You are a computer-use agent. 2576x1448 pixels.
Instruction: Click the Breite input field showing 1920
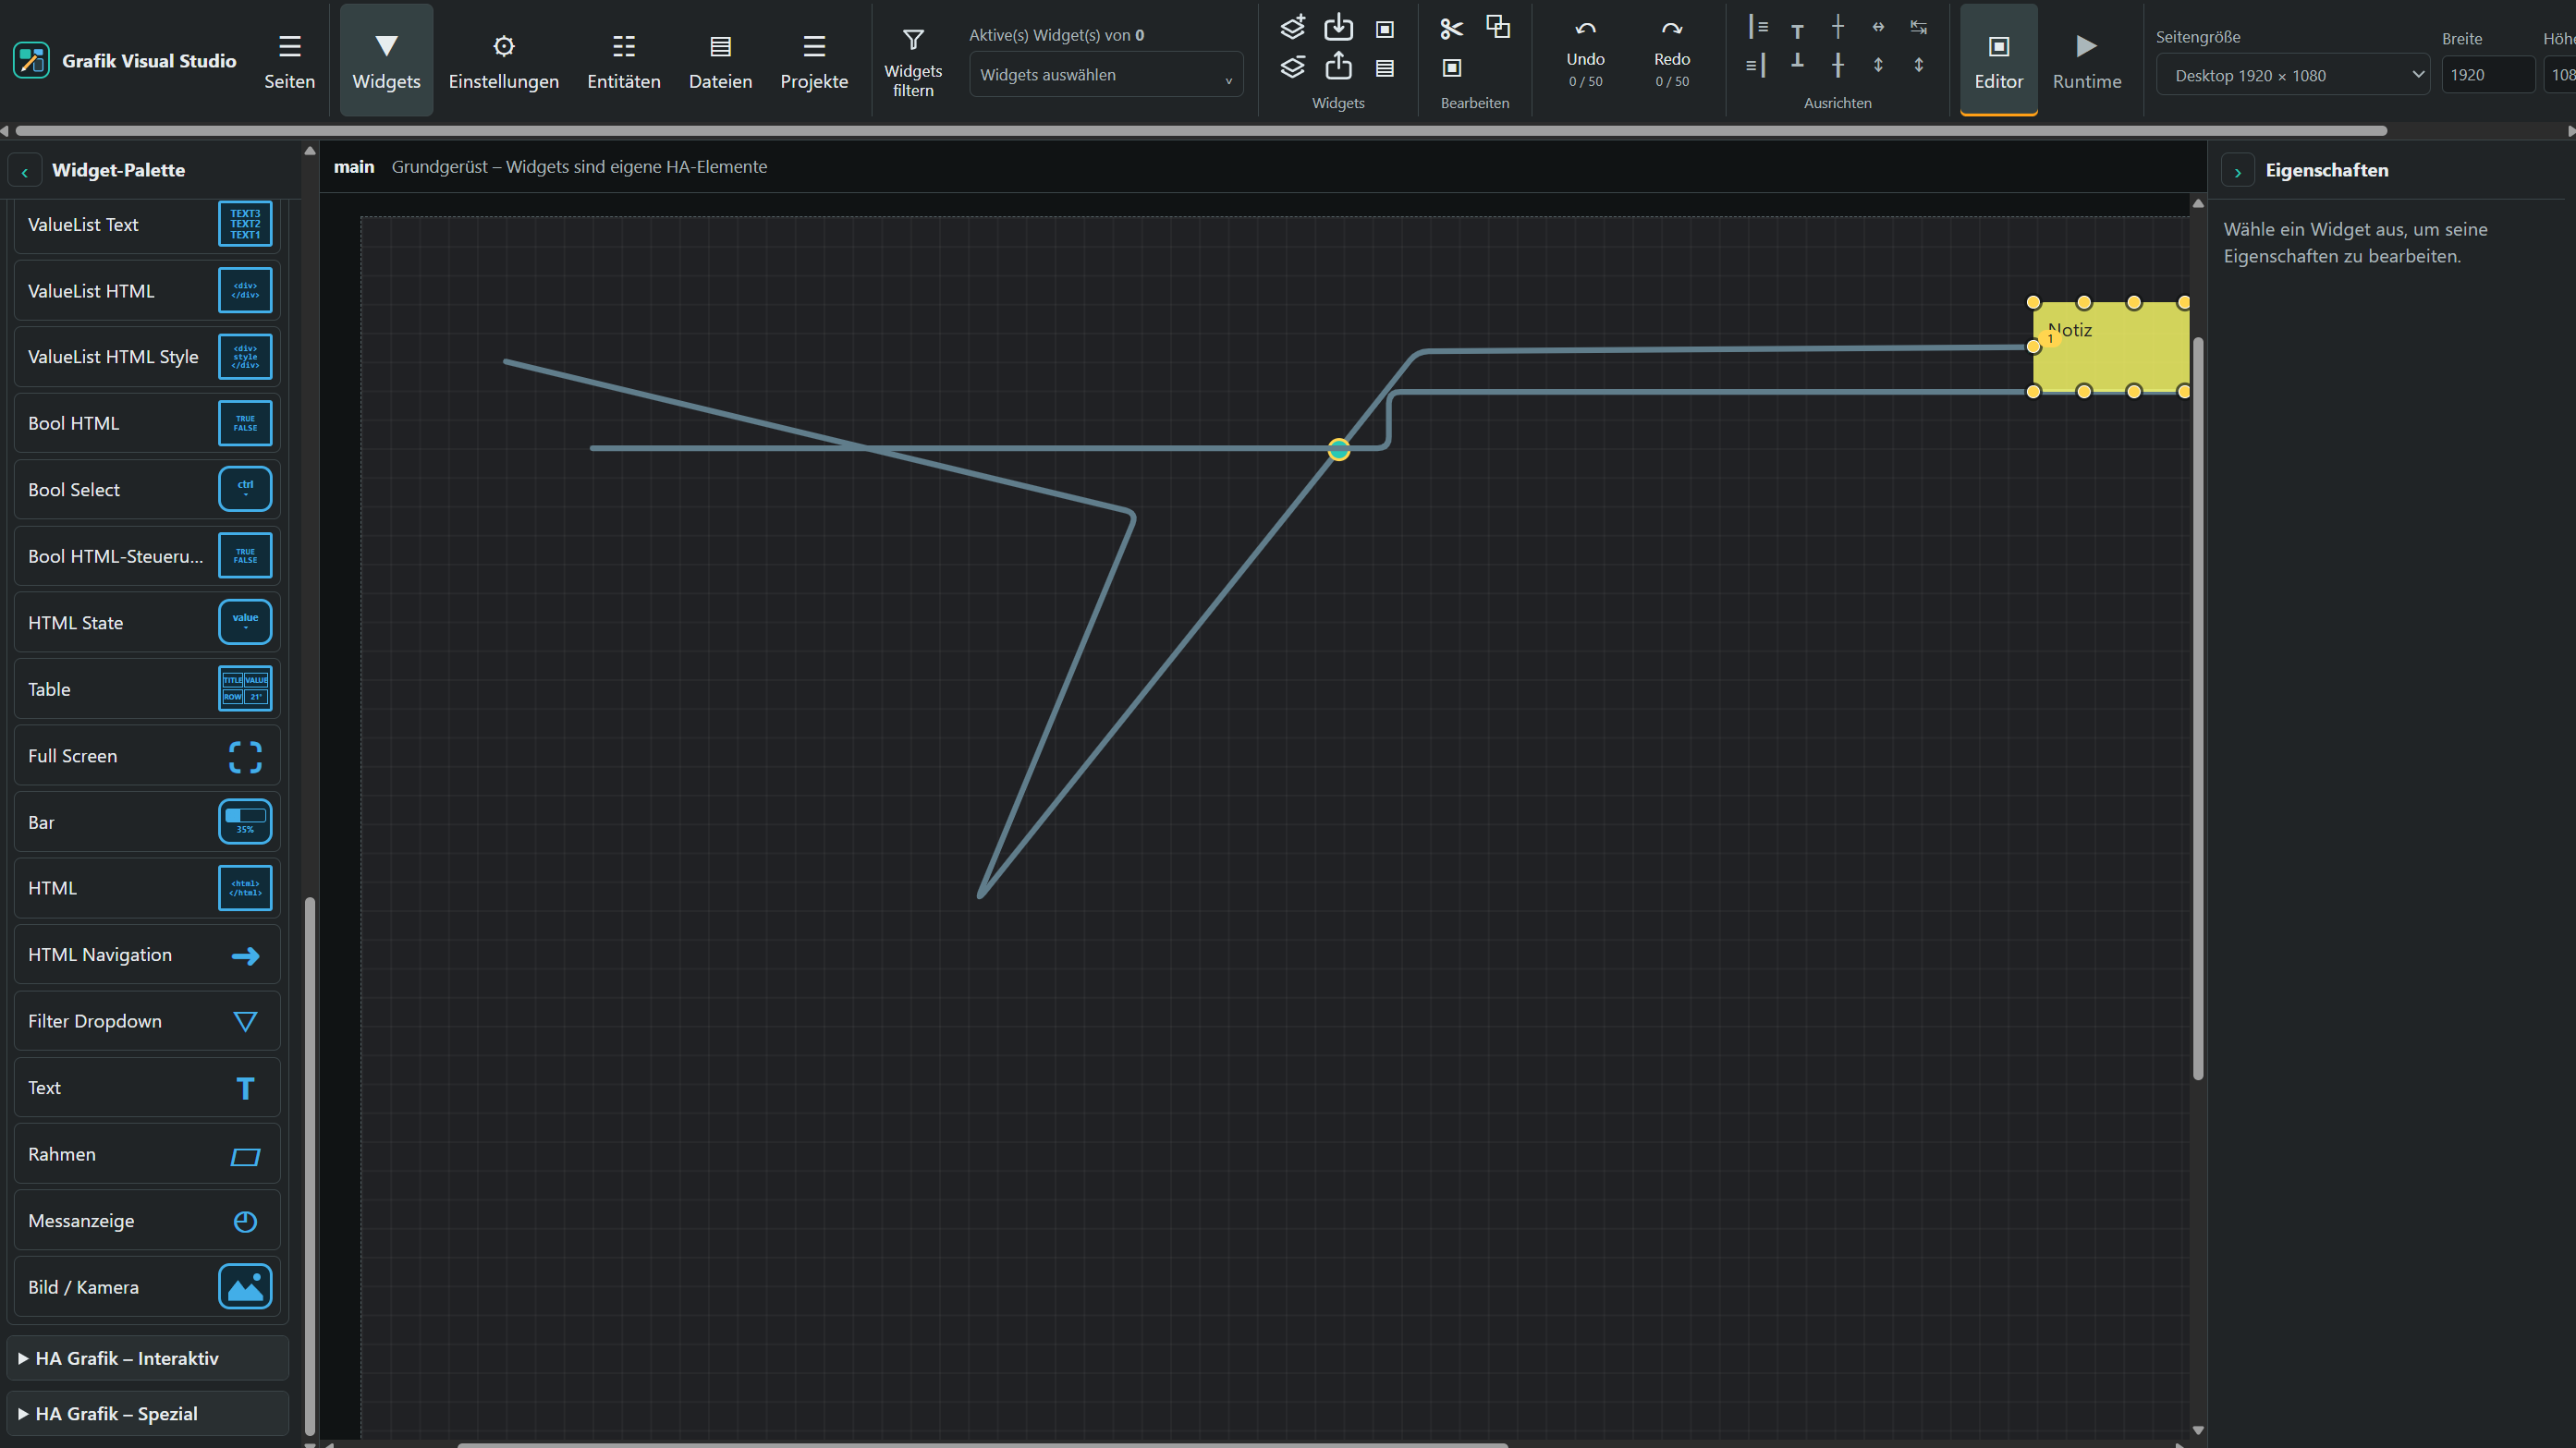tap(2487, 75)
